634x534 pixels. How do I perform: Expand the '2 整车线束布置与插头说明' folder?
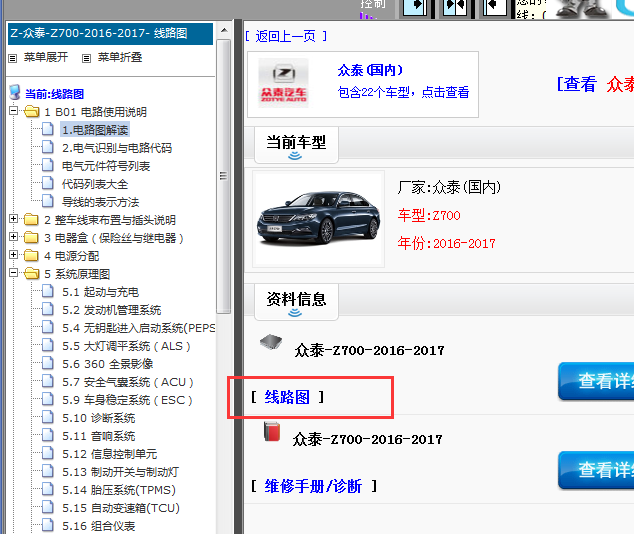click(x=13, y=219)
